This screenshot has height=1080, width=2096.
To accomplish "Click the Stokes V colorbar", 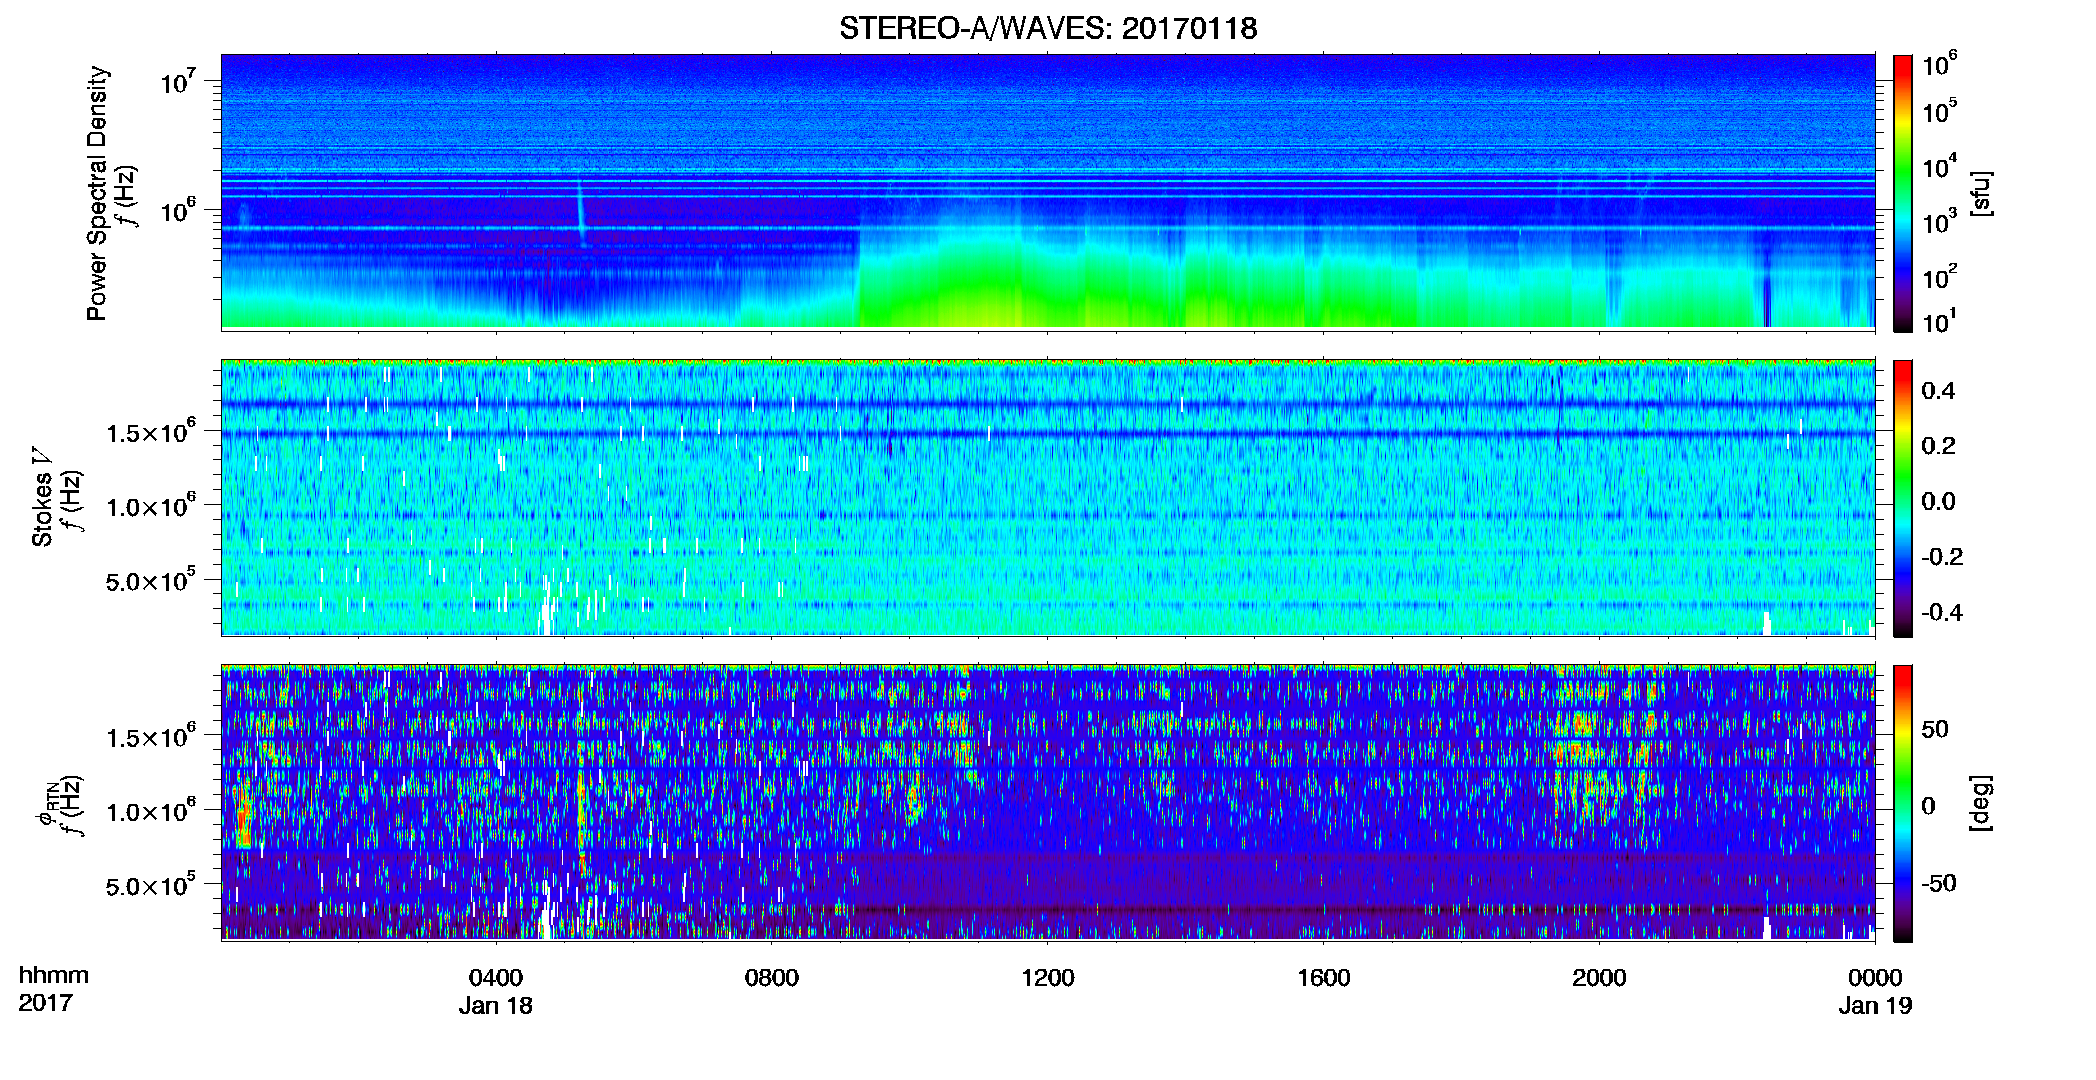I will pyautogui.click(x=1903, y=498).
